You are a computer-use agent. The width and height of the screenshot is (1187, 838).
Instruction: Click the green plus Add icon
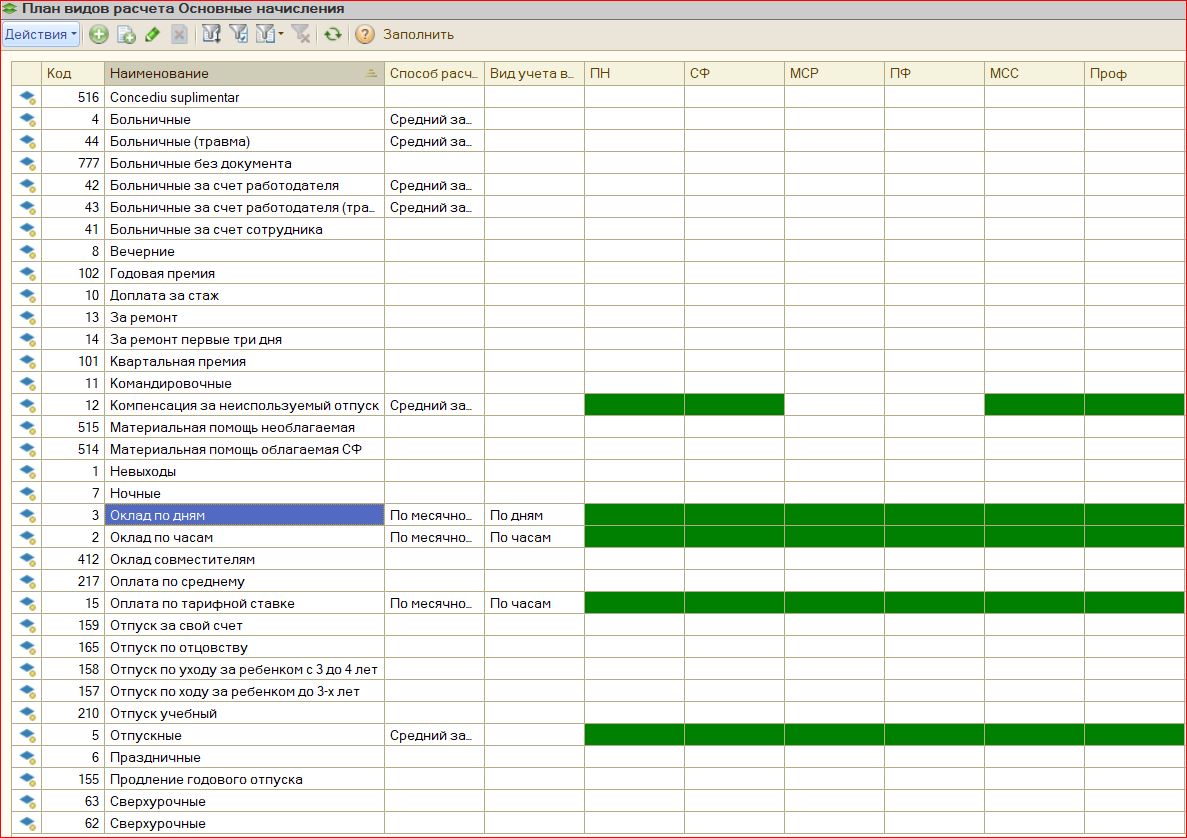coord(98,34)
